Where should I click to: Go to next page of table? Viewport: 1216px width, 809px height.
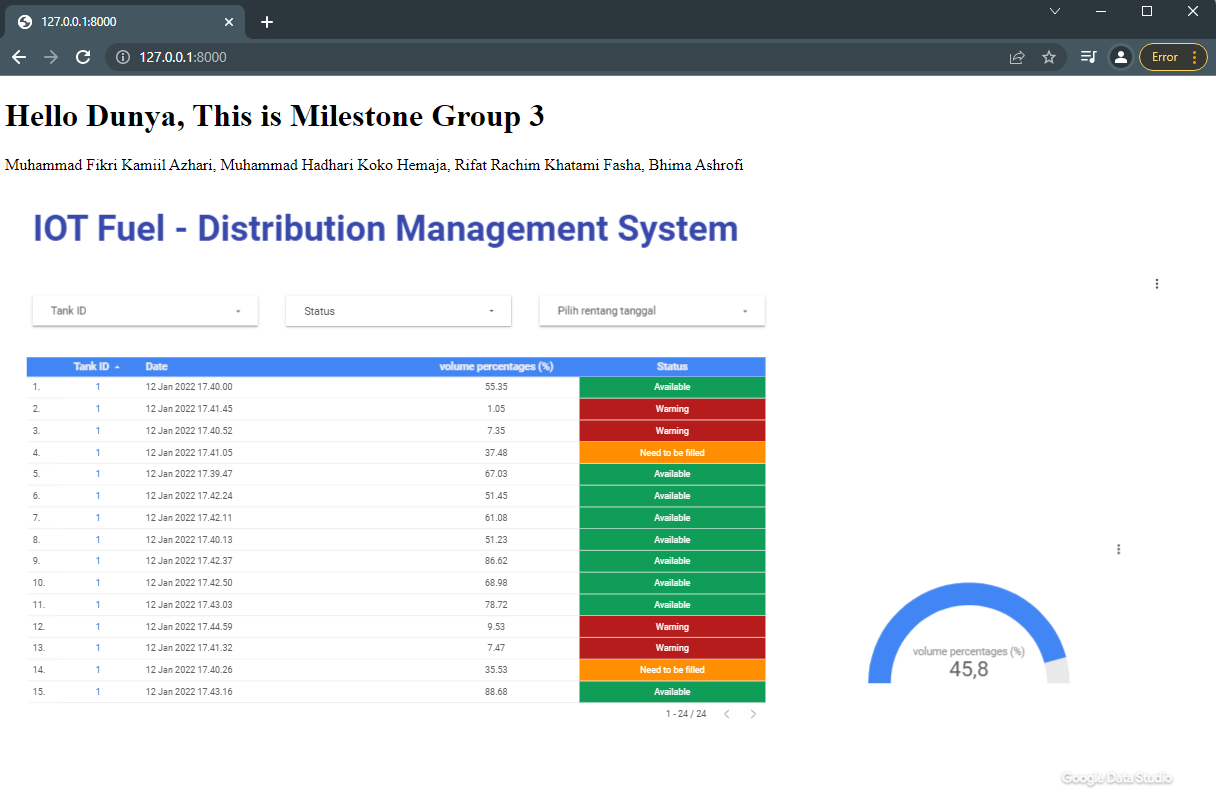[x=753, y=714]
